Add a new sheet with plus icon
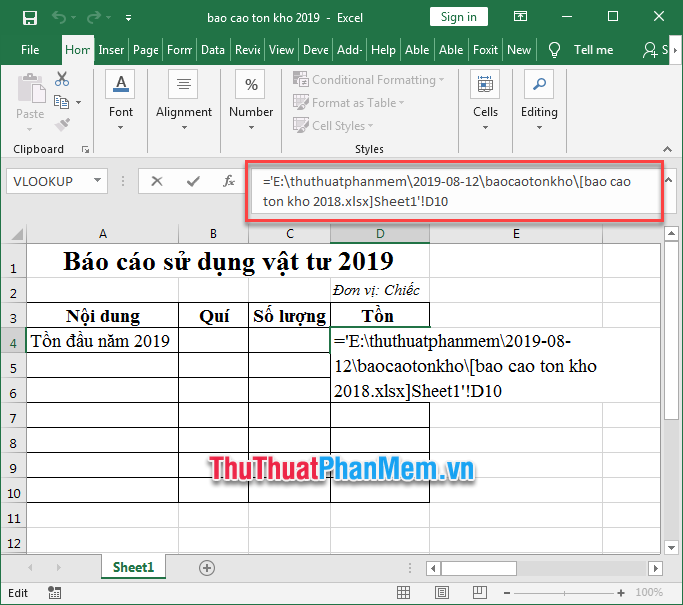 (207, 567)
